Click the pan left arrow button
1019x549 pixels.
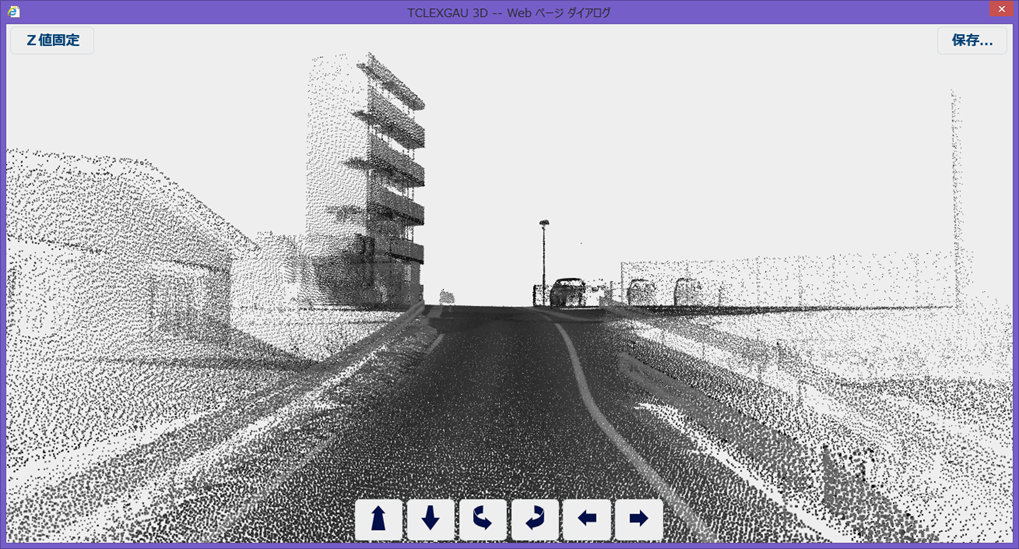coord(587,519)
